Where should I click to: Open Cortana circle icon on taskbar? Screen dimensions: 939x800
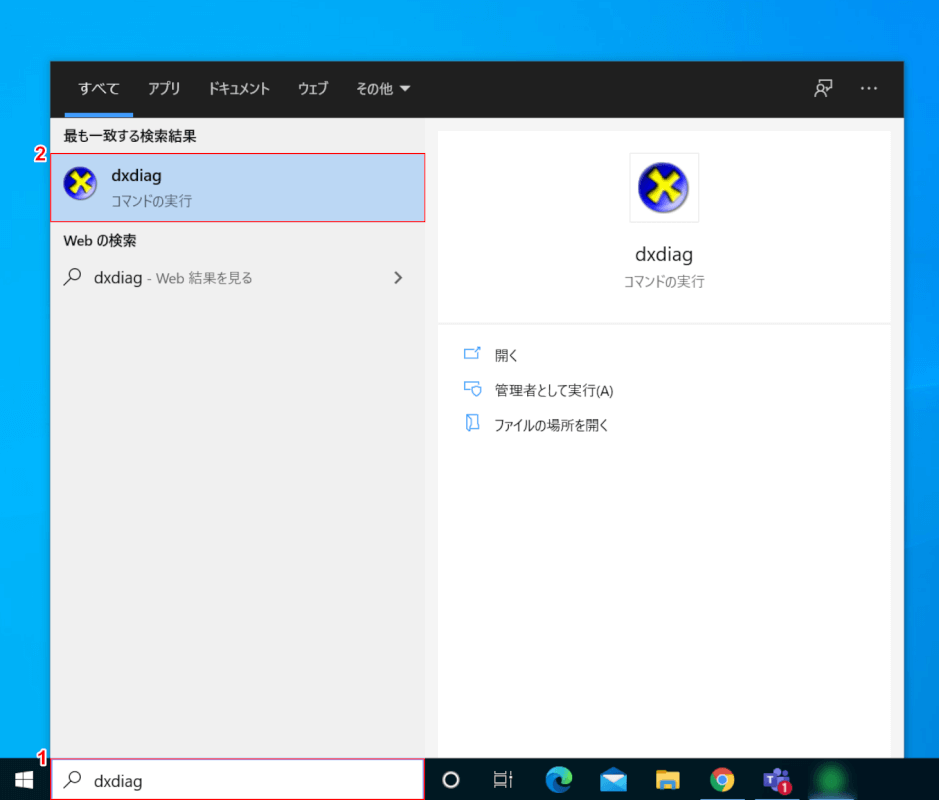pyautogui.click(x=450, y=780)
